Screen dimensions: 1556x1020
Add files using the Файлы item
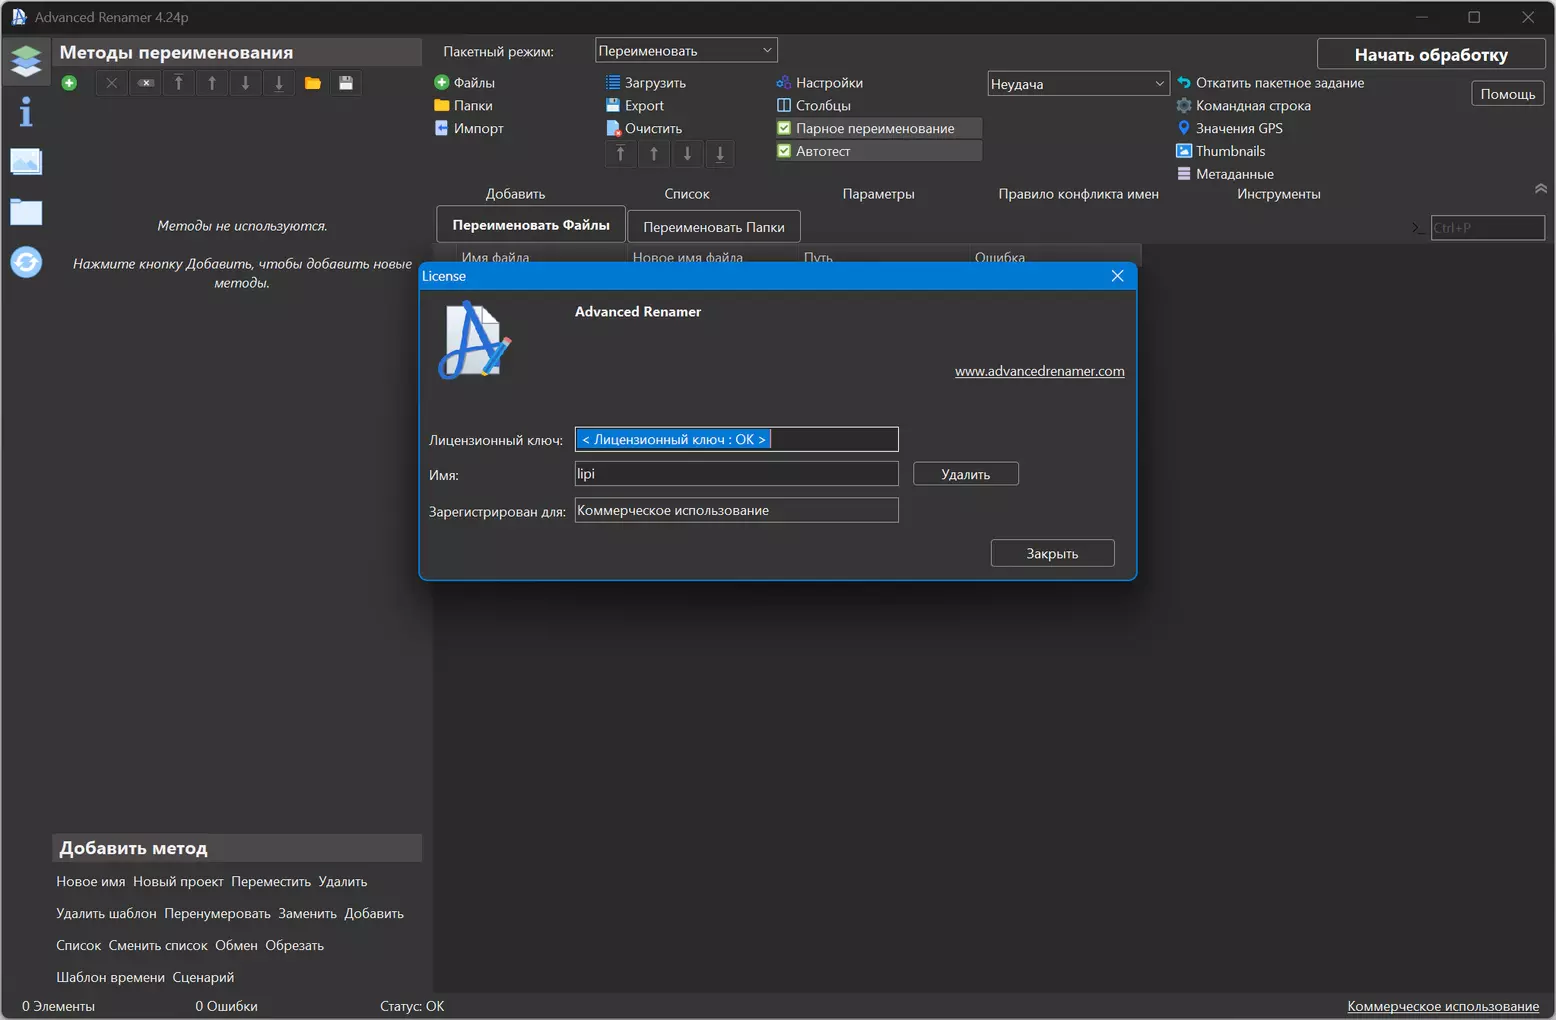[x=465, y=83]
